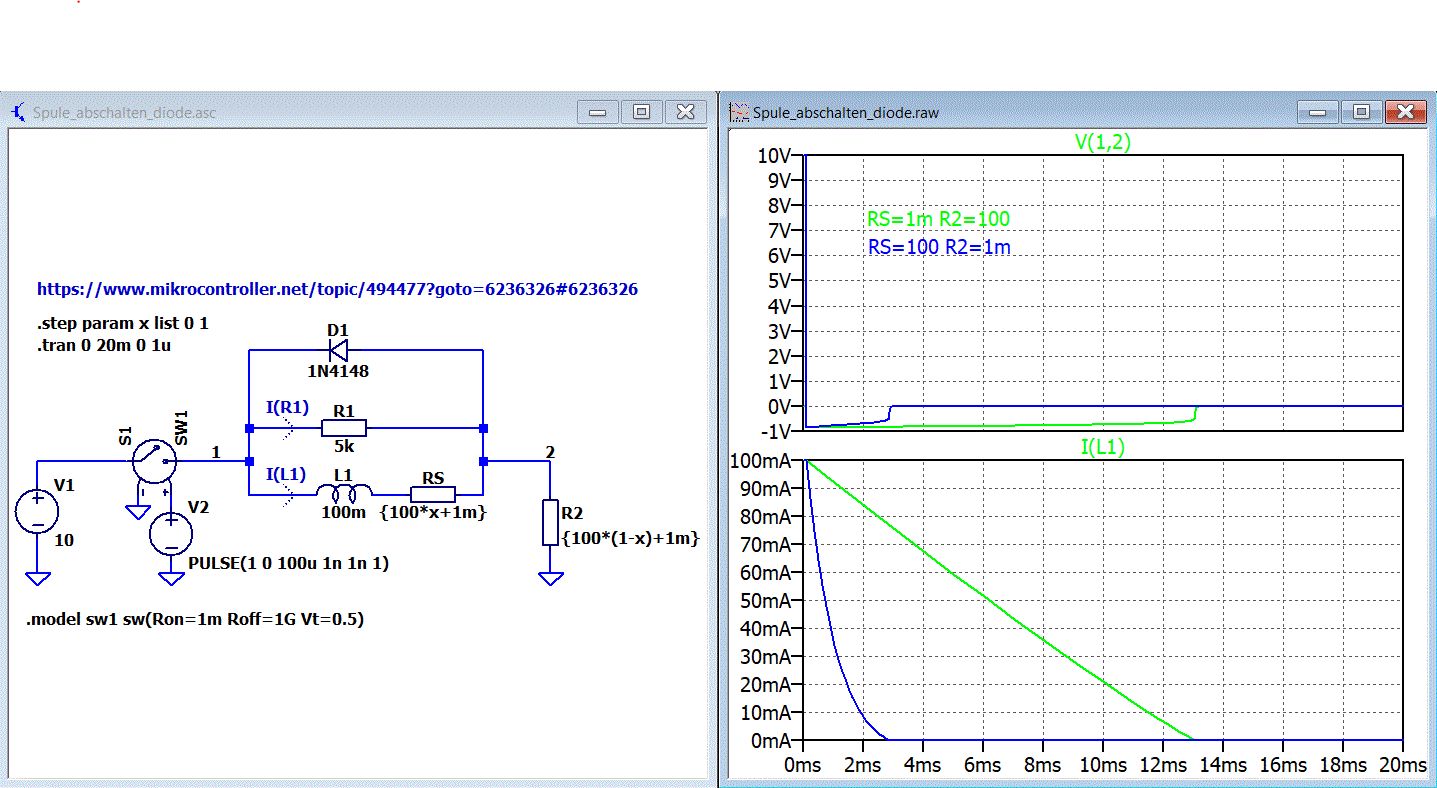This screenshot has height=788, width=1437.
Task: Click the switch S1 symbol
Action: [155, 460]
